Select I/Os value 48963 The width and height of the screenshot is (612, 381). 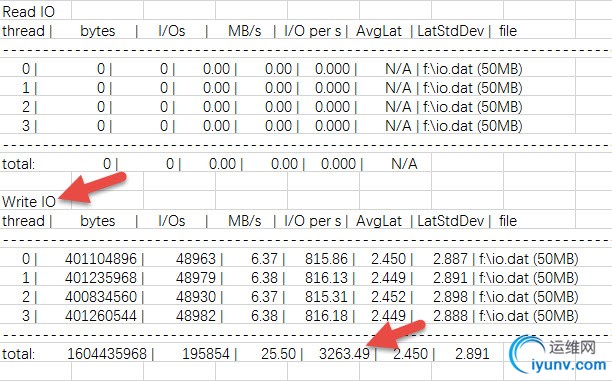pyautogui.click(x=196, y=258)
